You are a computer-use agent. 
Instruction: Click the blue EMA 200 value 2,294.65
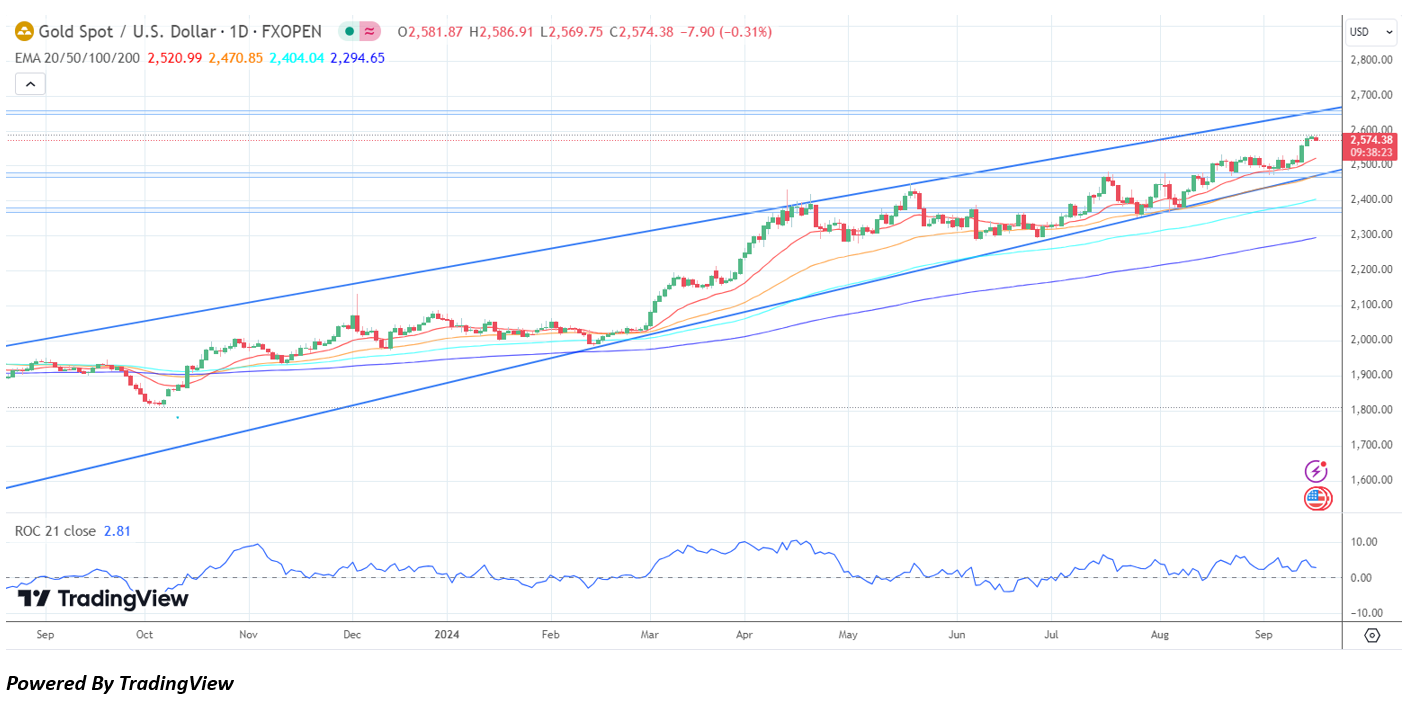[358, 58]
